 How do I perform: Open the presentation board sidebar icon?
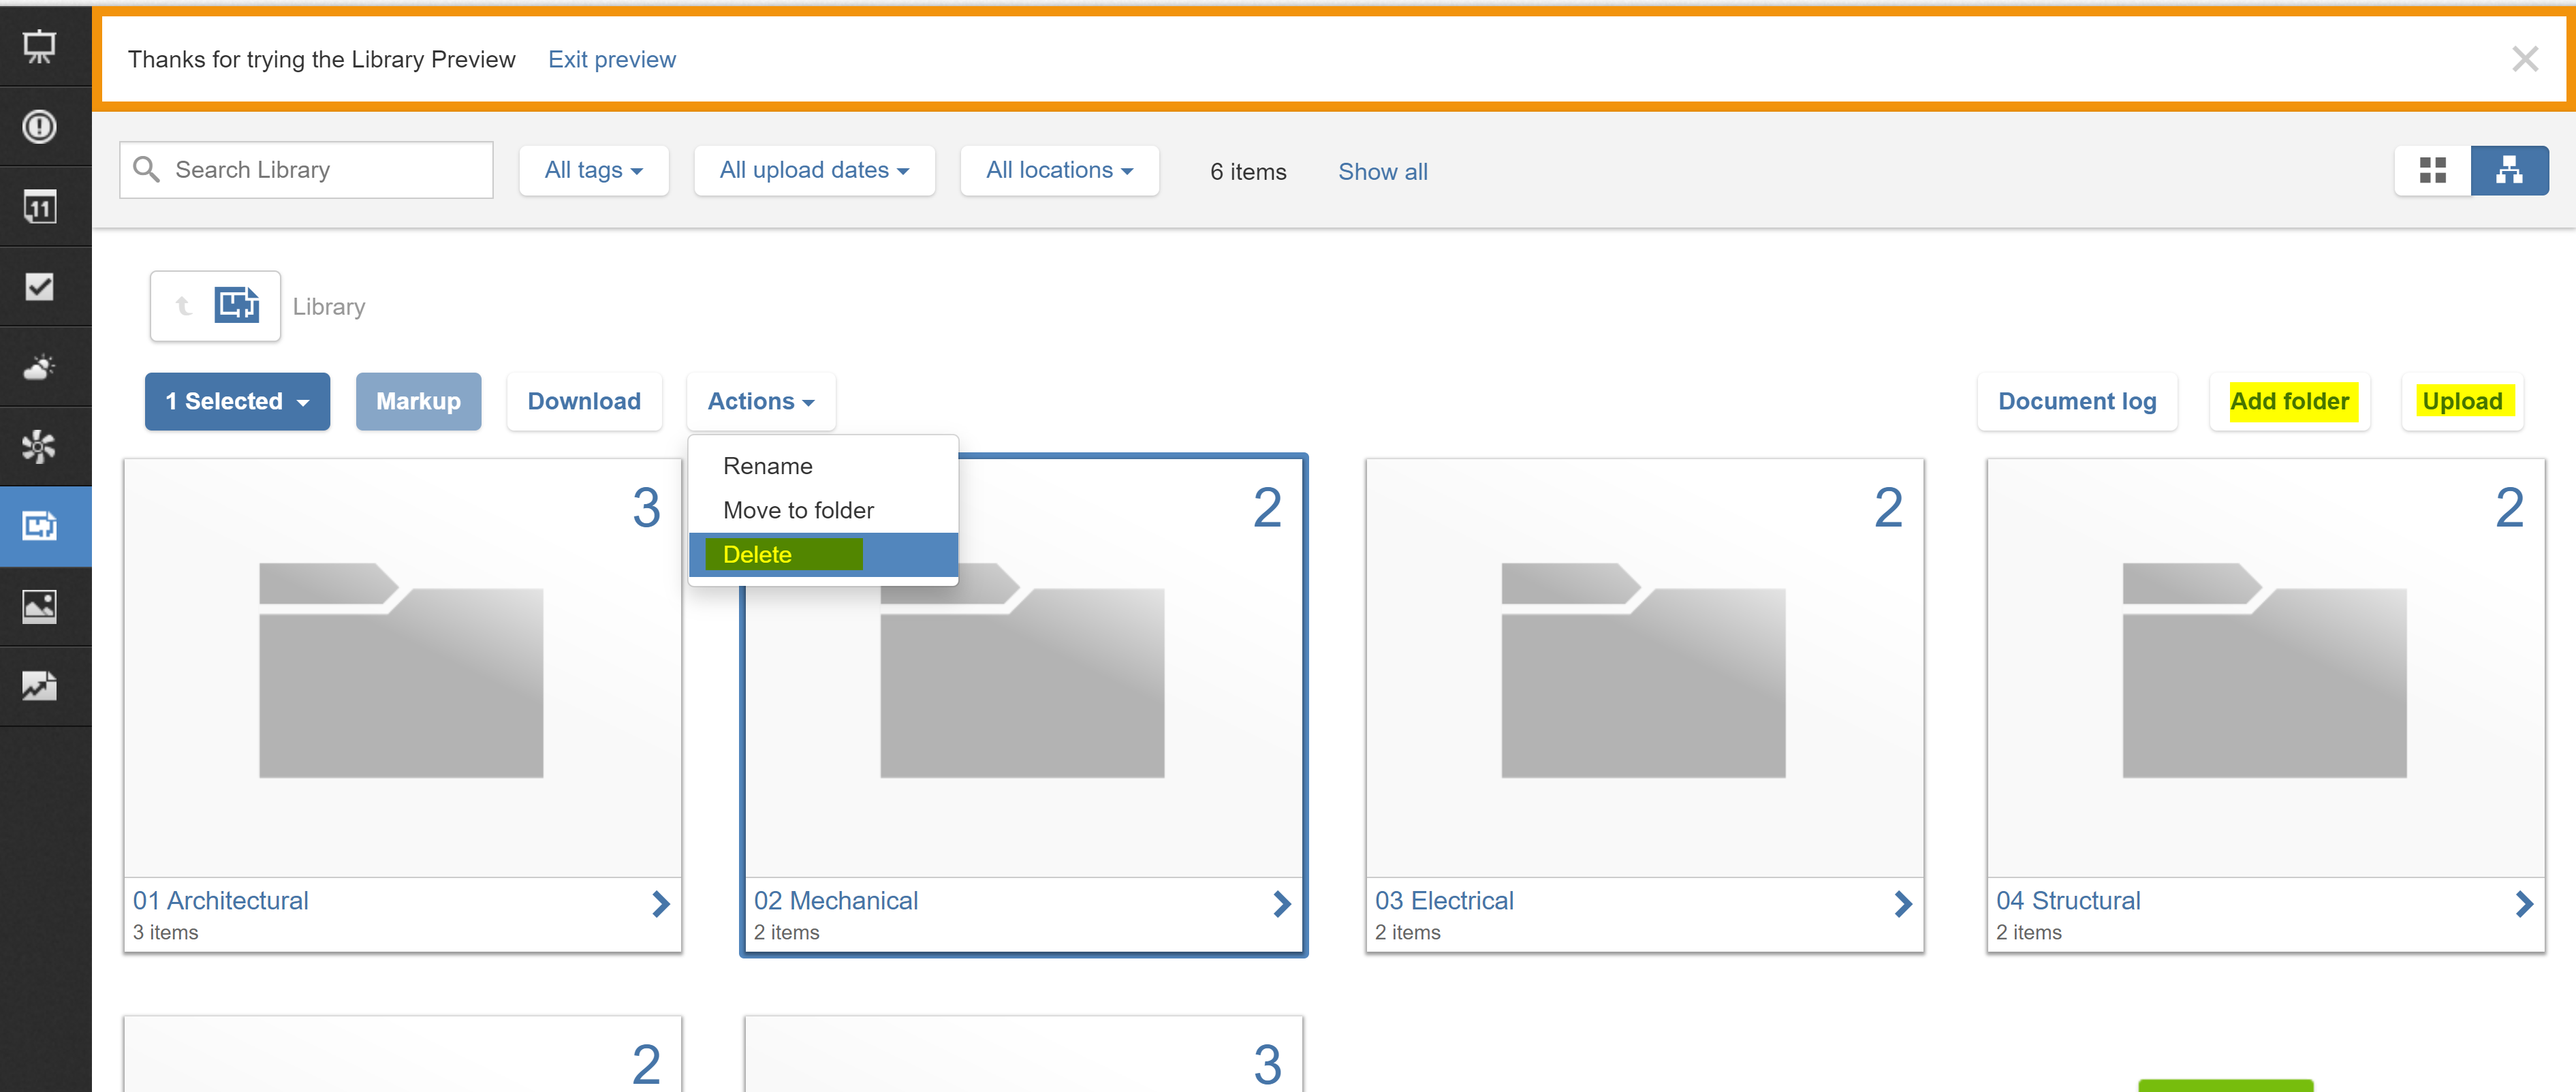(40, 46)
